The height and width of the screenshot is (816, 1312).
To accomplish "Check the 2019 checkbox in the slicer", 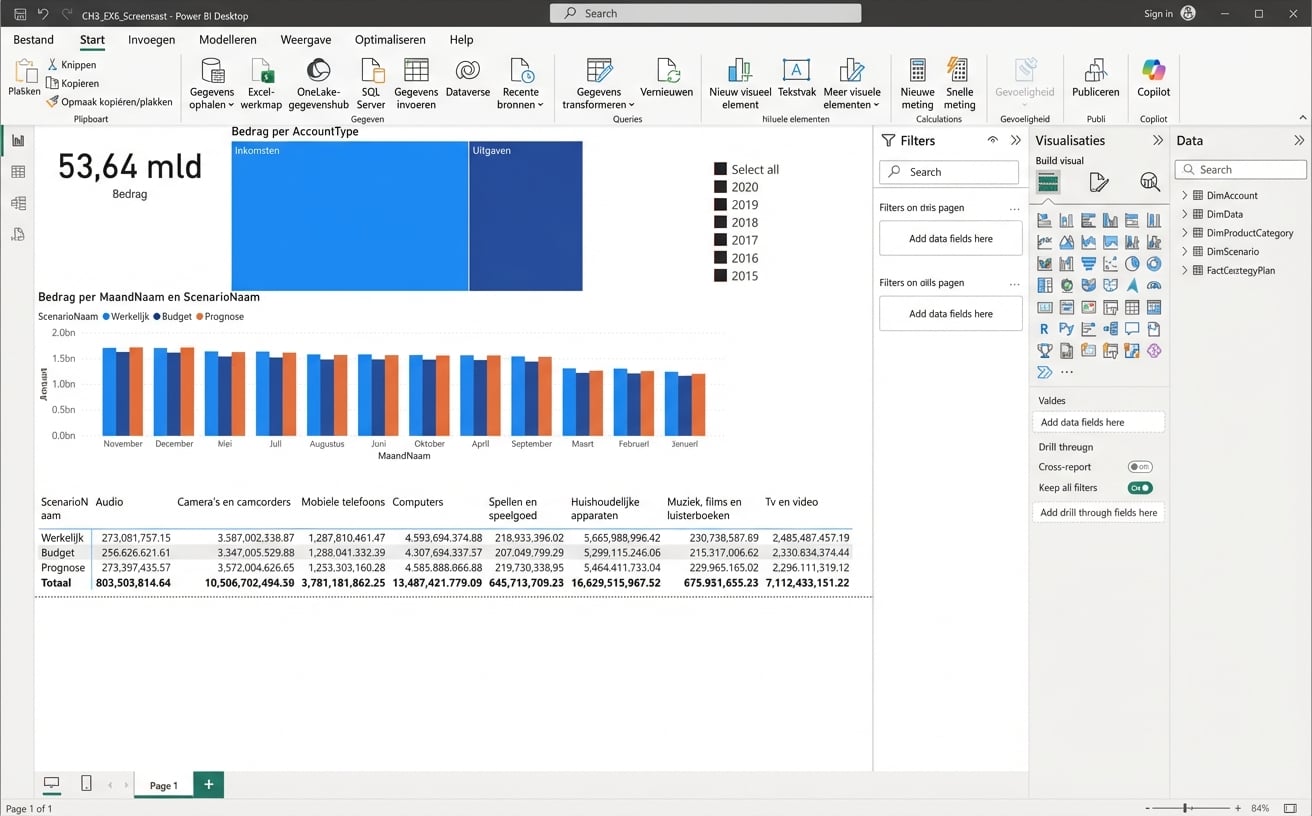I will tap(718, 204).
